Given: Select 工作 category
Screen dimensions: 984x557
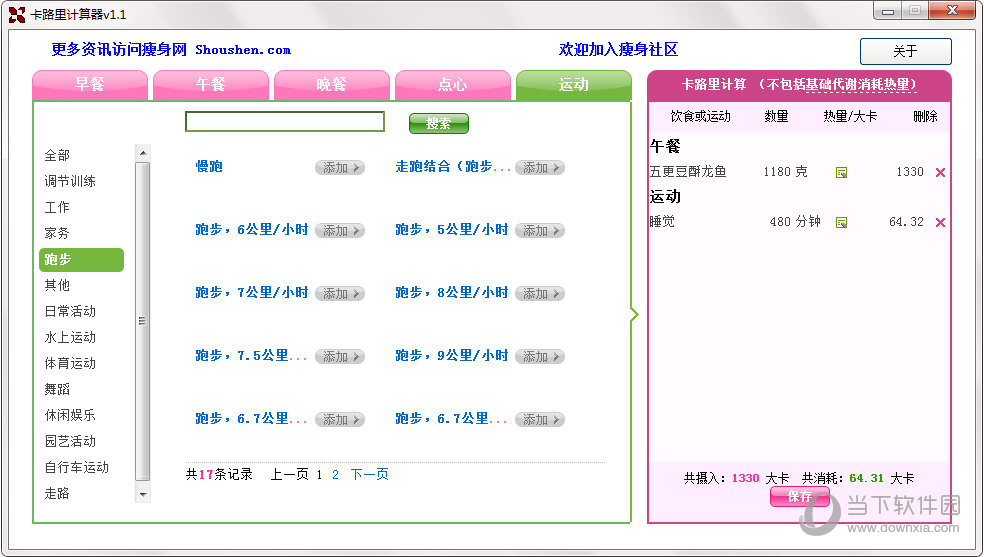Looking at the screenshot, I should click(x=57, y=207).
